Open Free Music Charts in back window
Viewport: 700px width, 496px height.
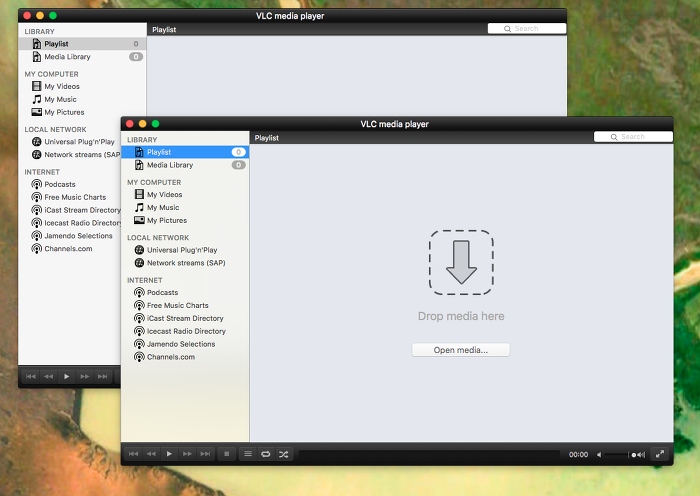[70, 197]
